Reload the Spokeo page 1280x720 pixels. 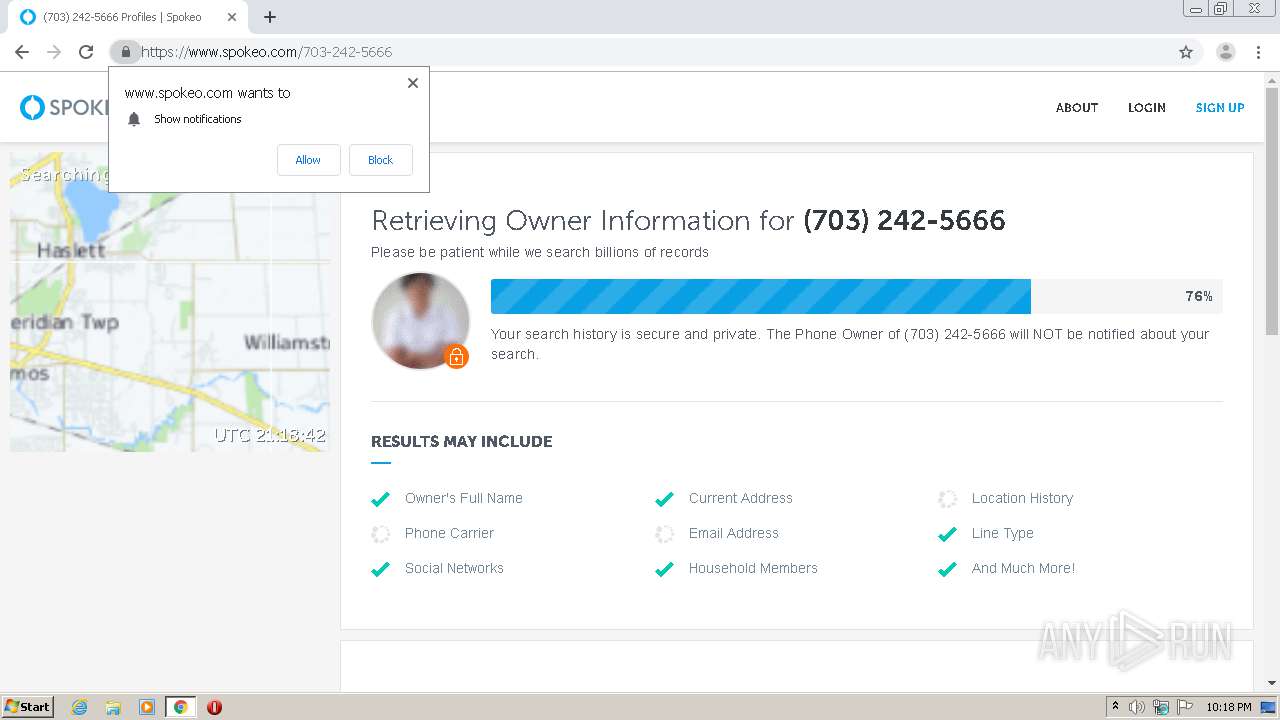point(86,52)
